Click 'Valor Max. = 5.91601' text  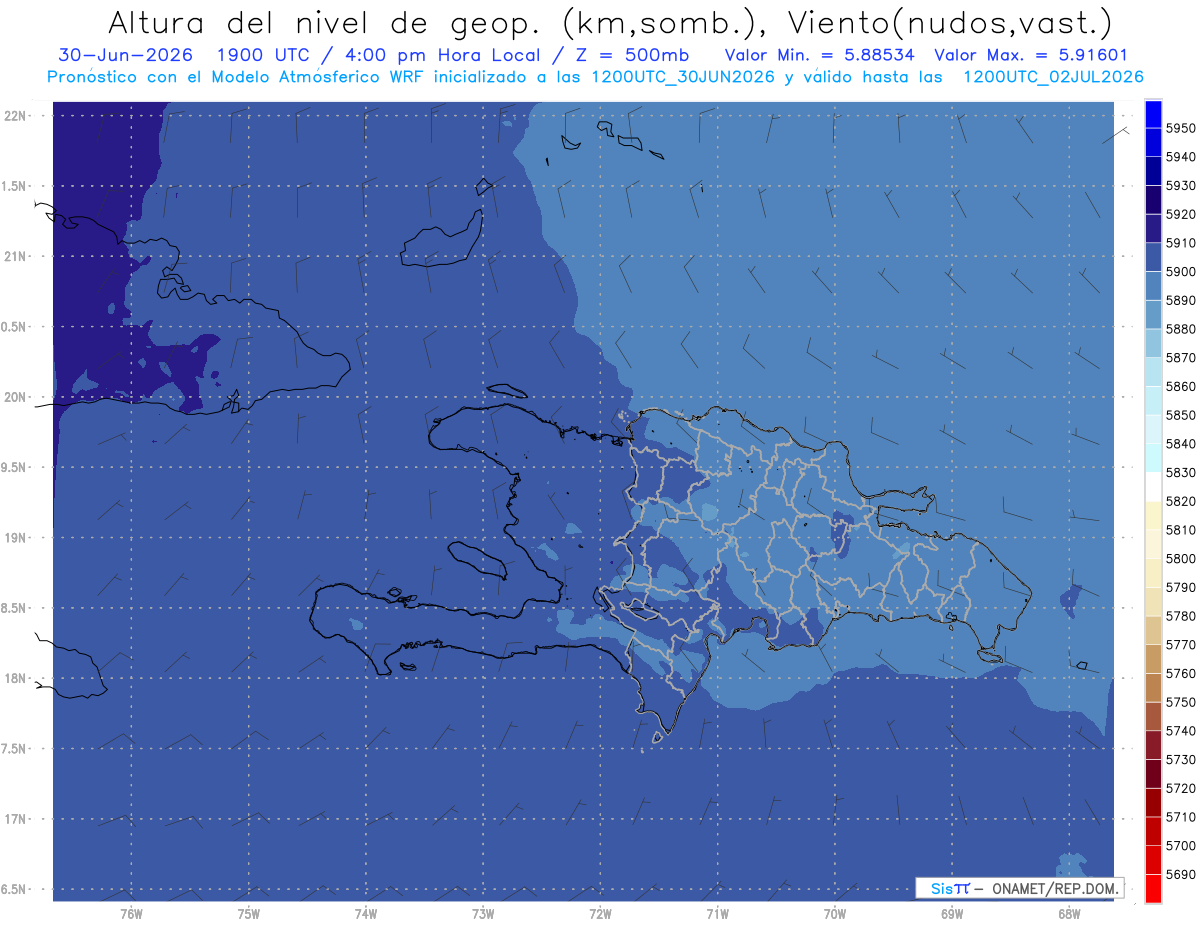click(1031, 55)
